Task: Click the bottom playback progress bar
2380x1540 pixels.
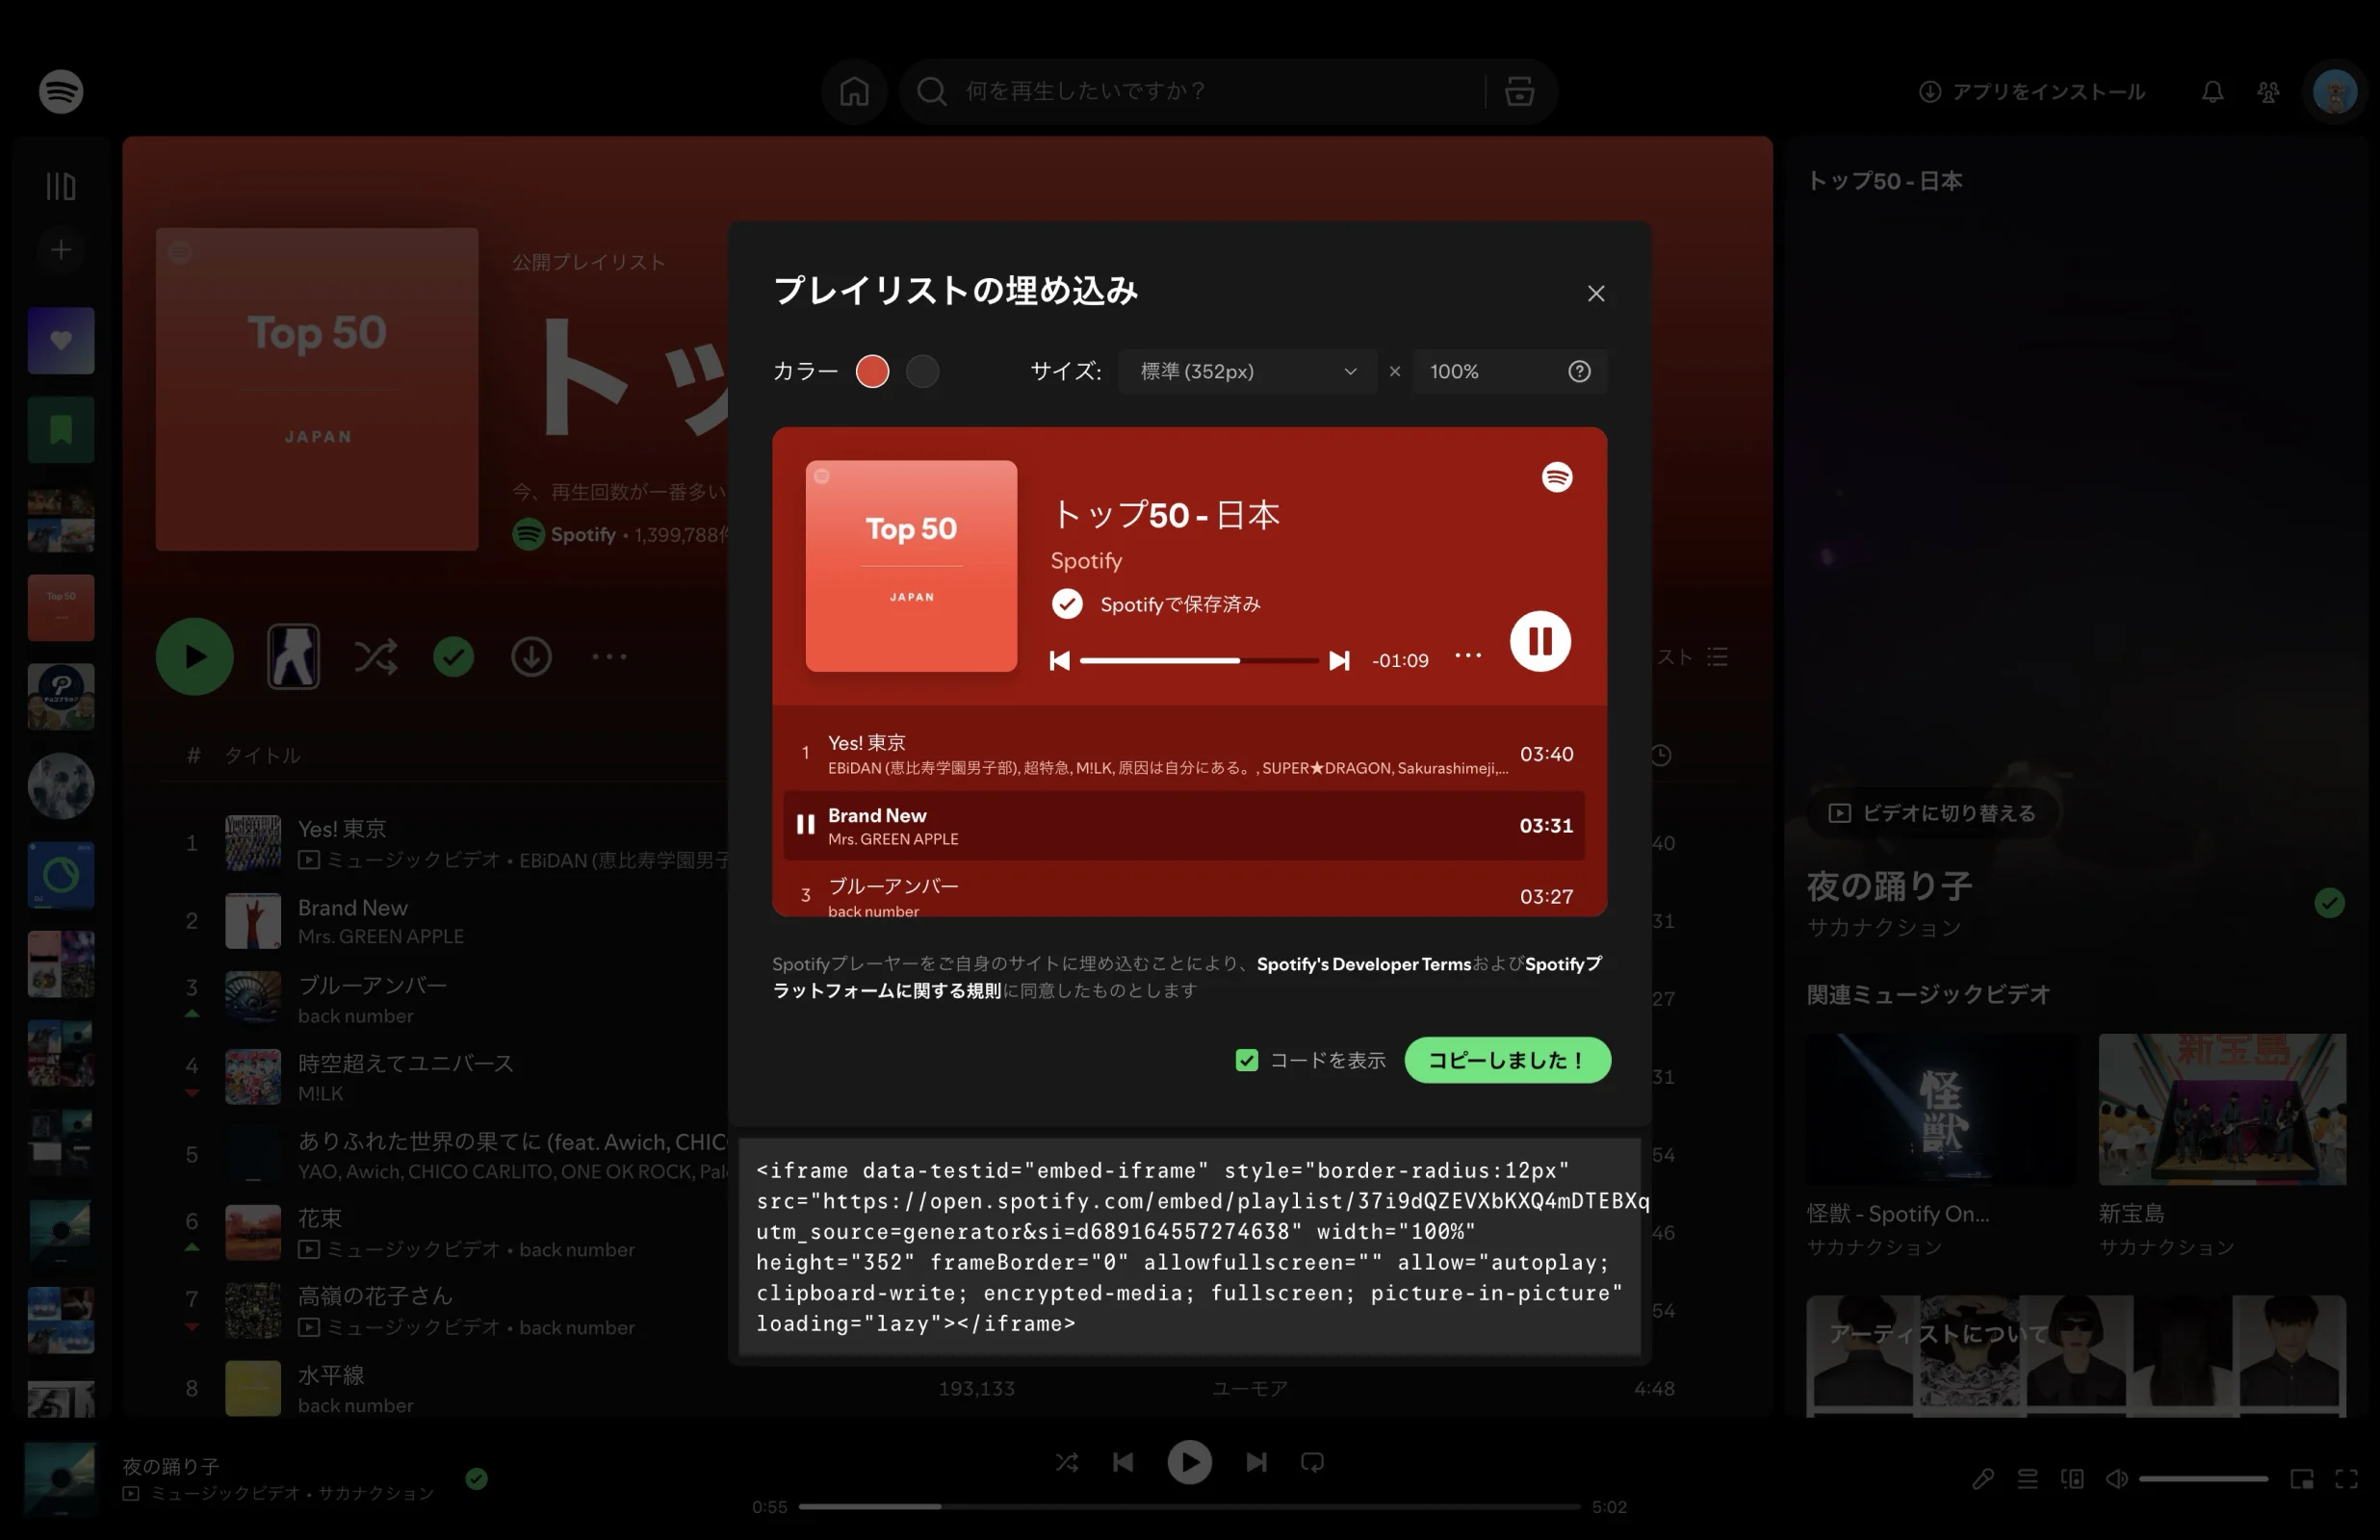Action: click(x=1189, y=1506)
